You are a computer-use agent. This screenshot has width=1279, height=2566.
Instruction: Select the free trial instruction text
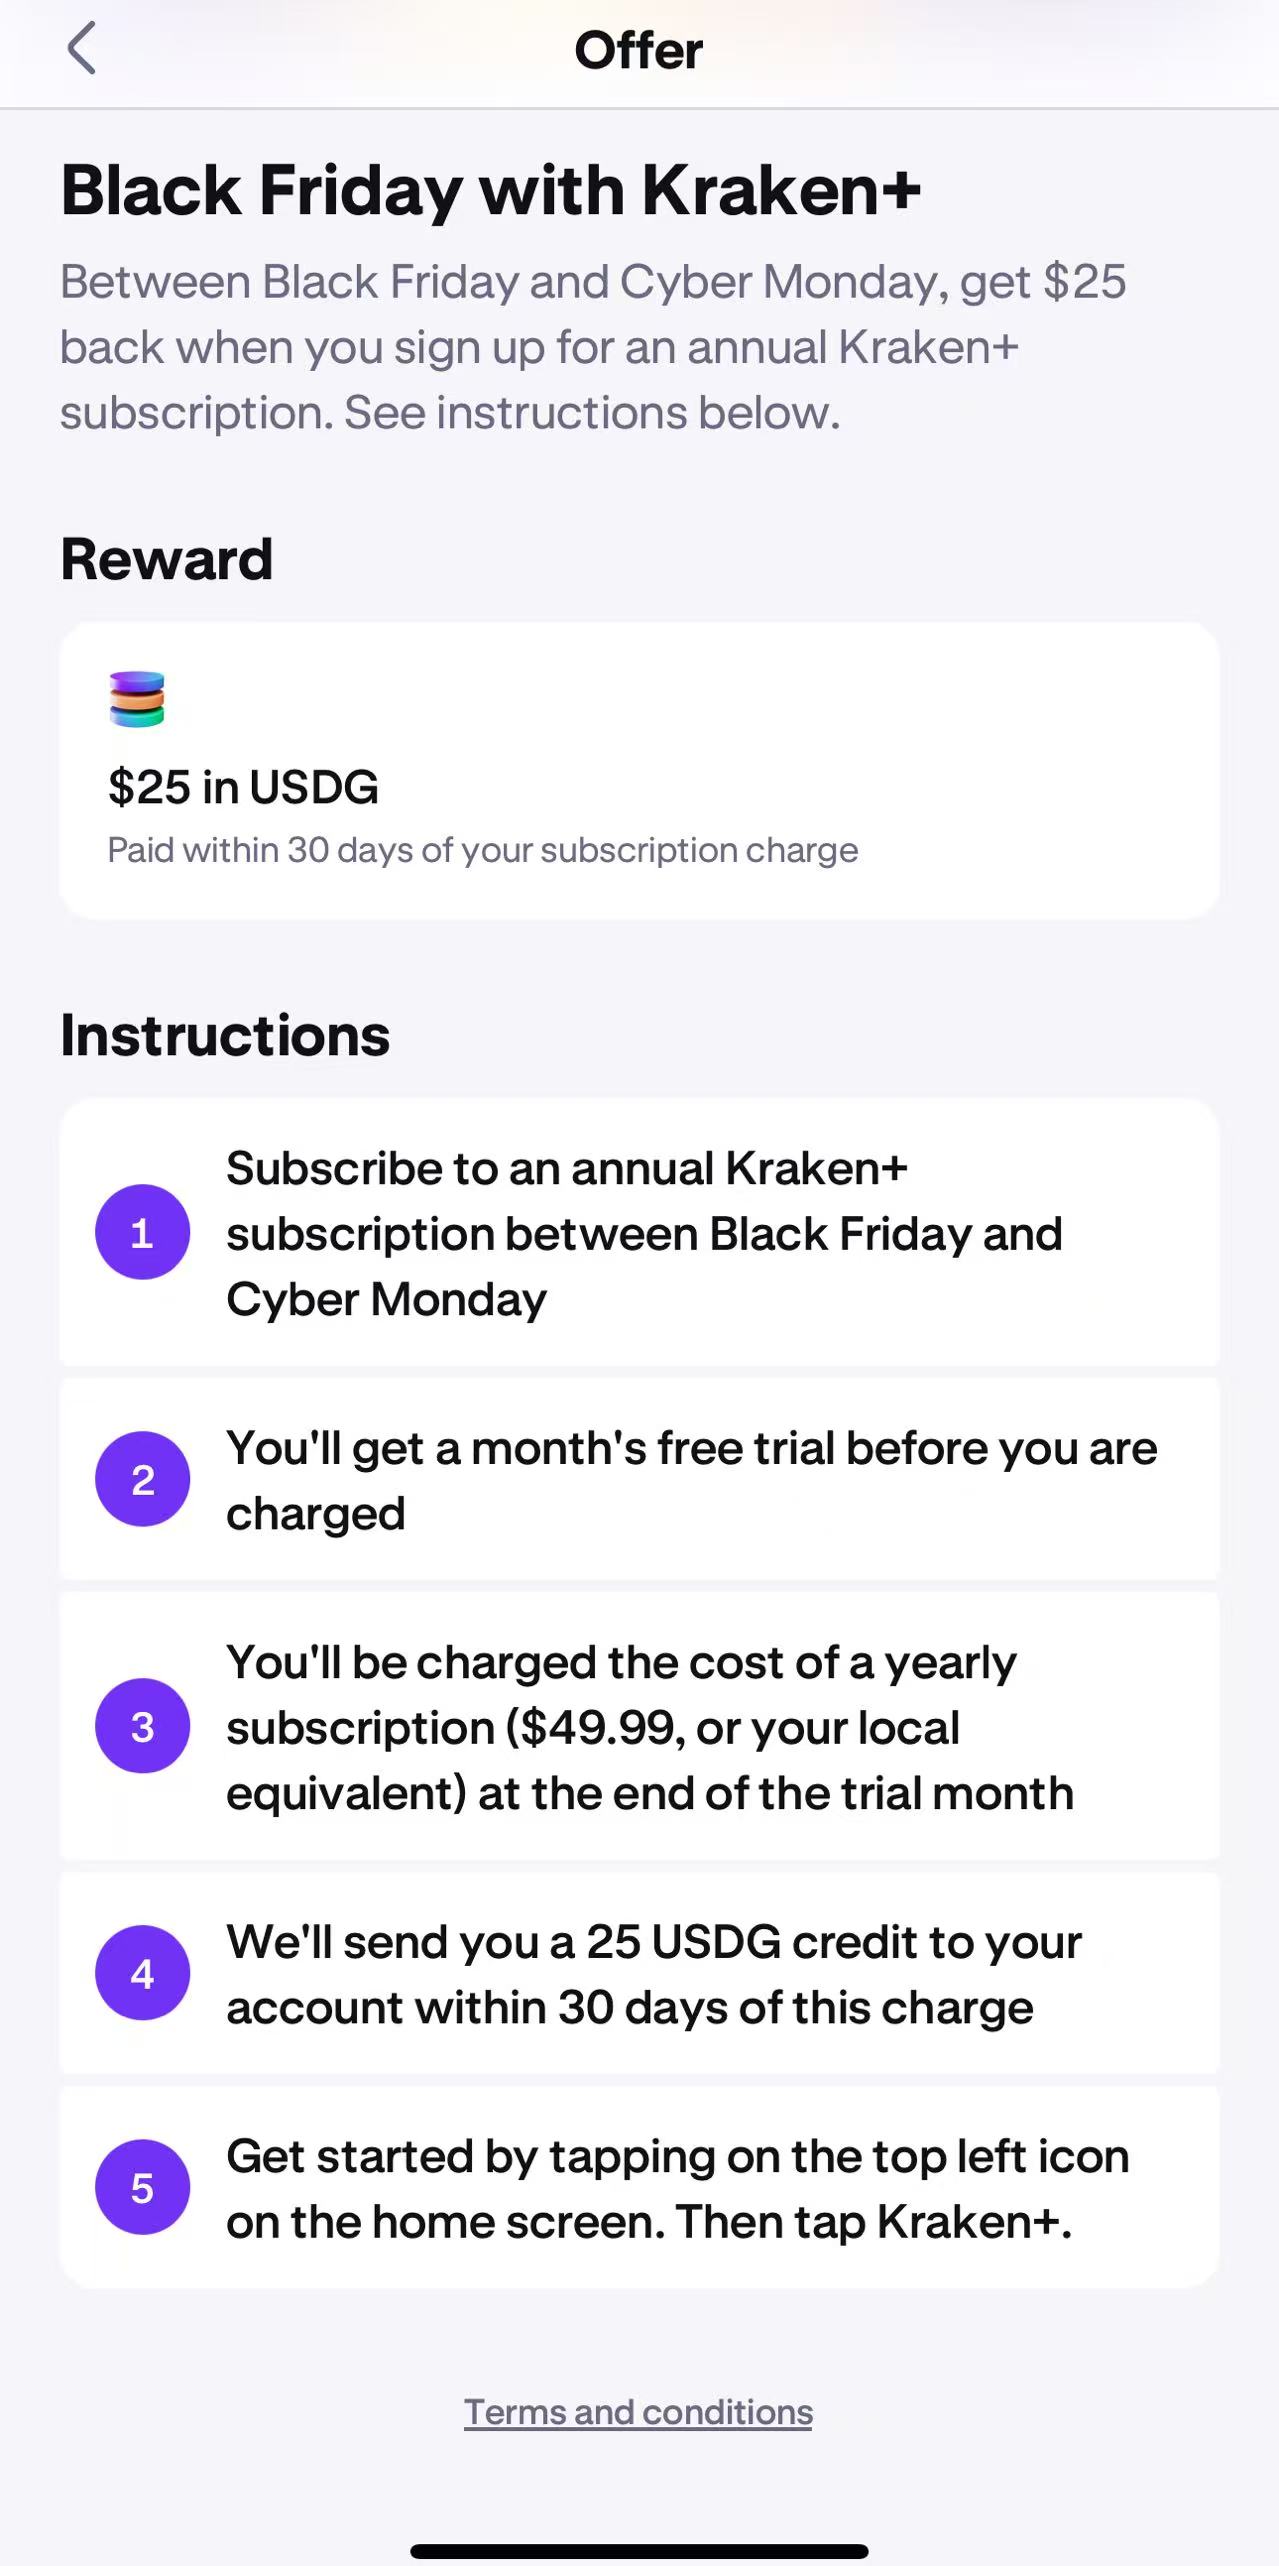[690, 1480]
